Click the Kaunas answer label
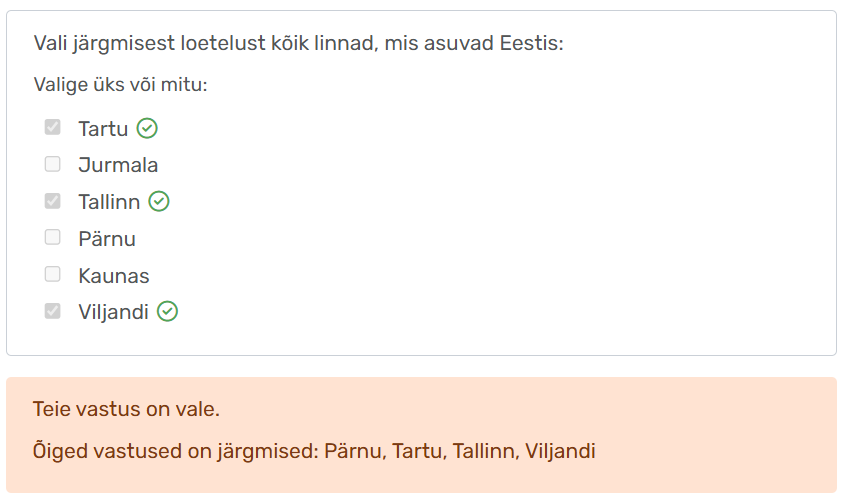 click(x=114, y=276)
